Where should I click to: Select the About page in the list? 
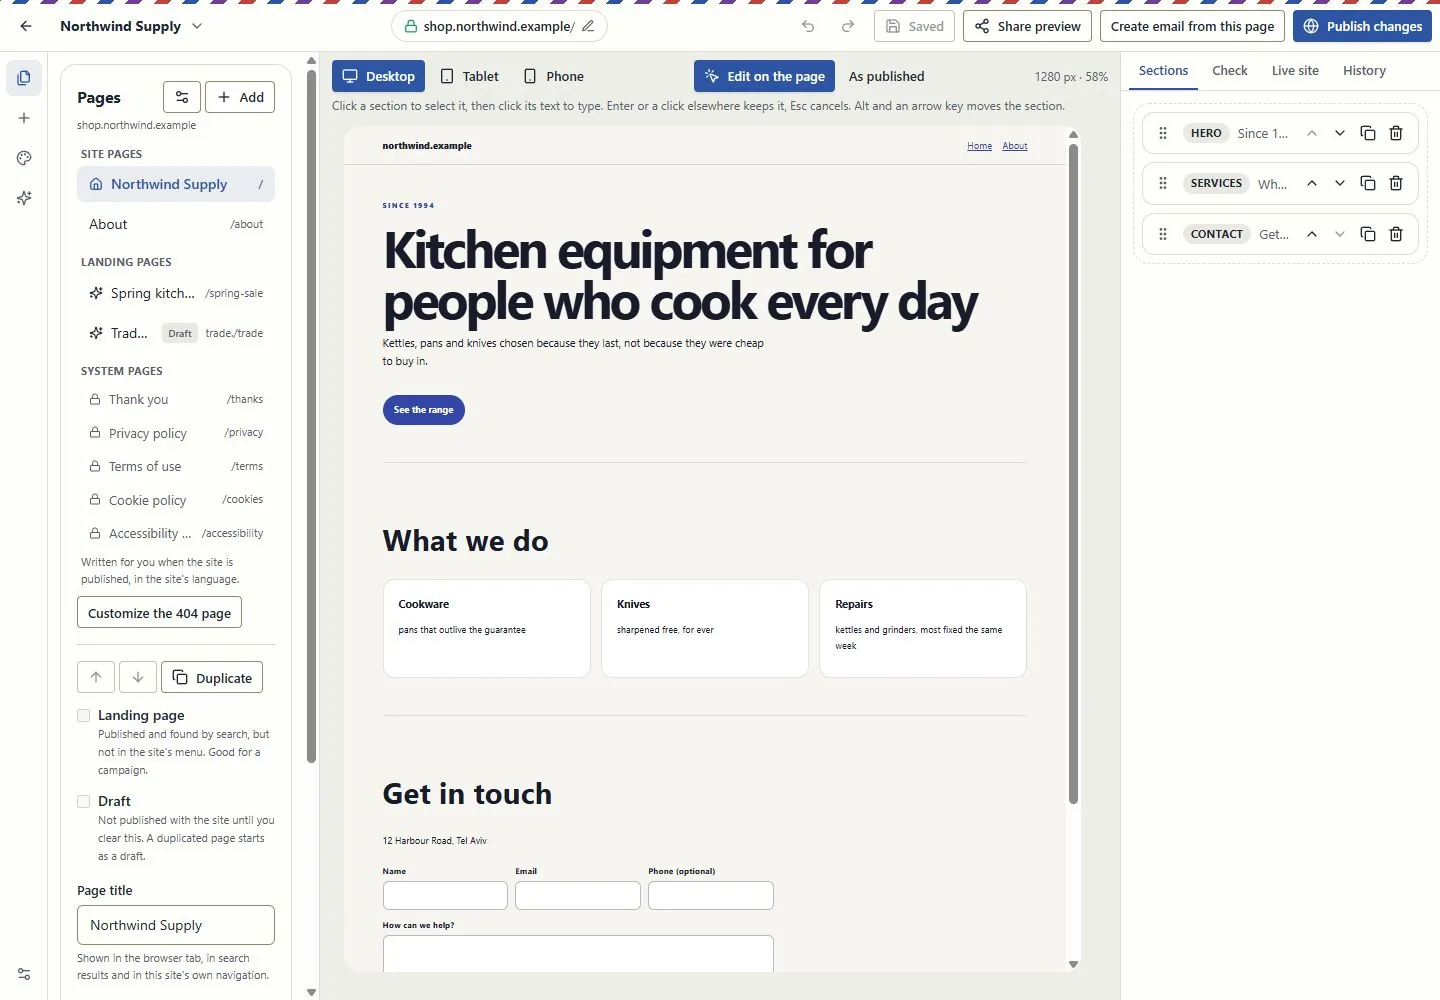[176, 224]
